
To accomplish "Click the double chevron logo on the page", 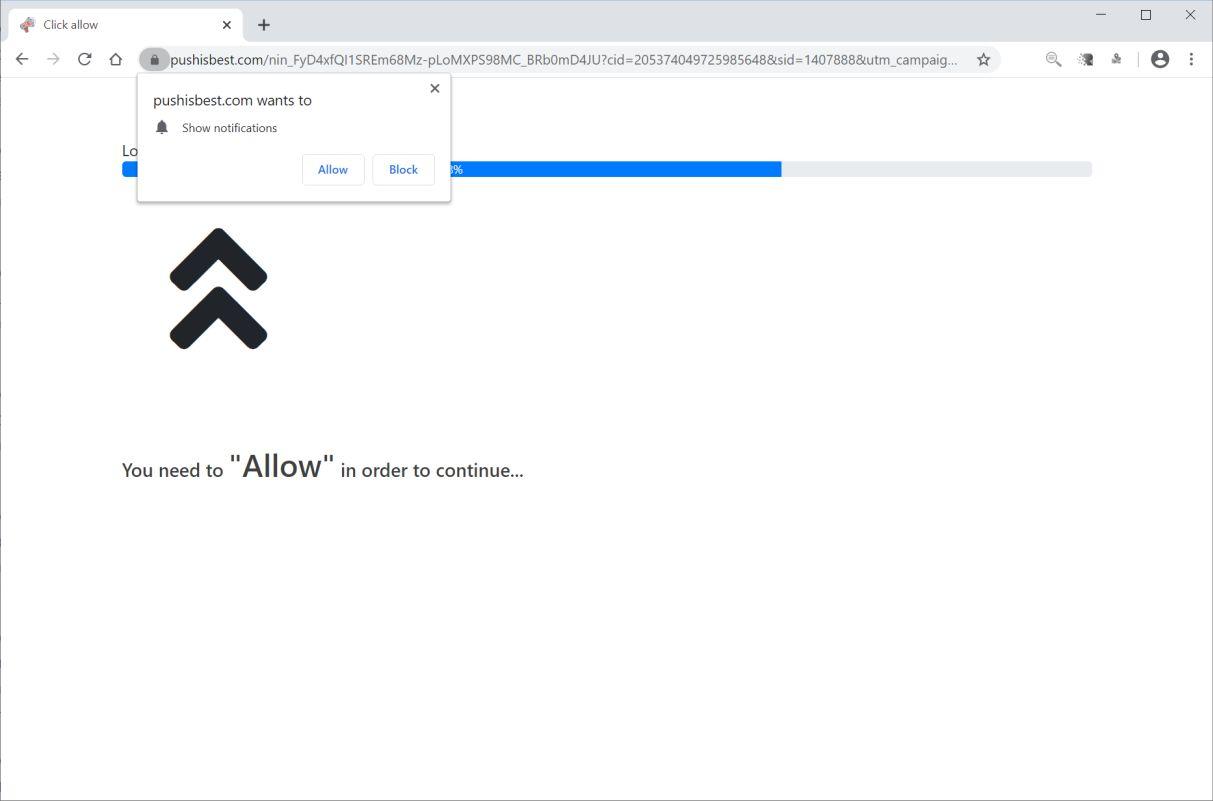I will click(x=220, y=288).
